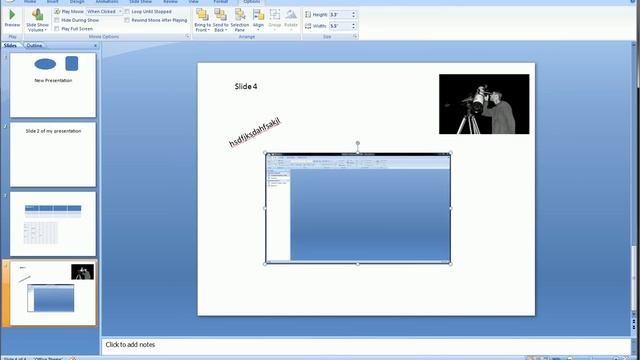The height and width of the screenshot is (360, 640).
Task: Click the Send to Back dropdown arrow
Action: (226, 30)
